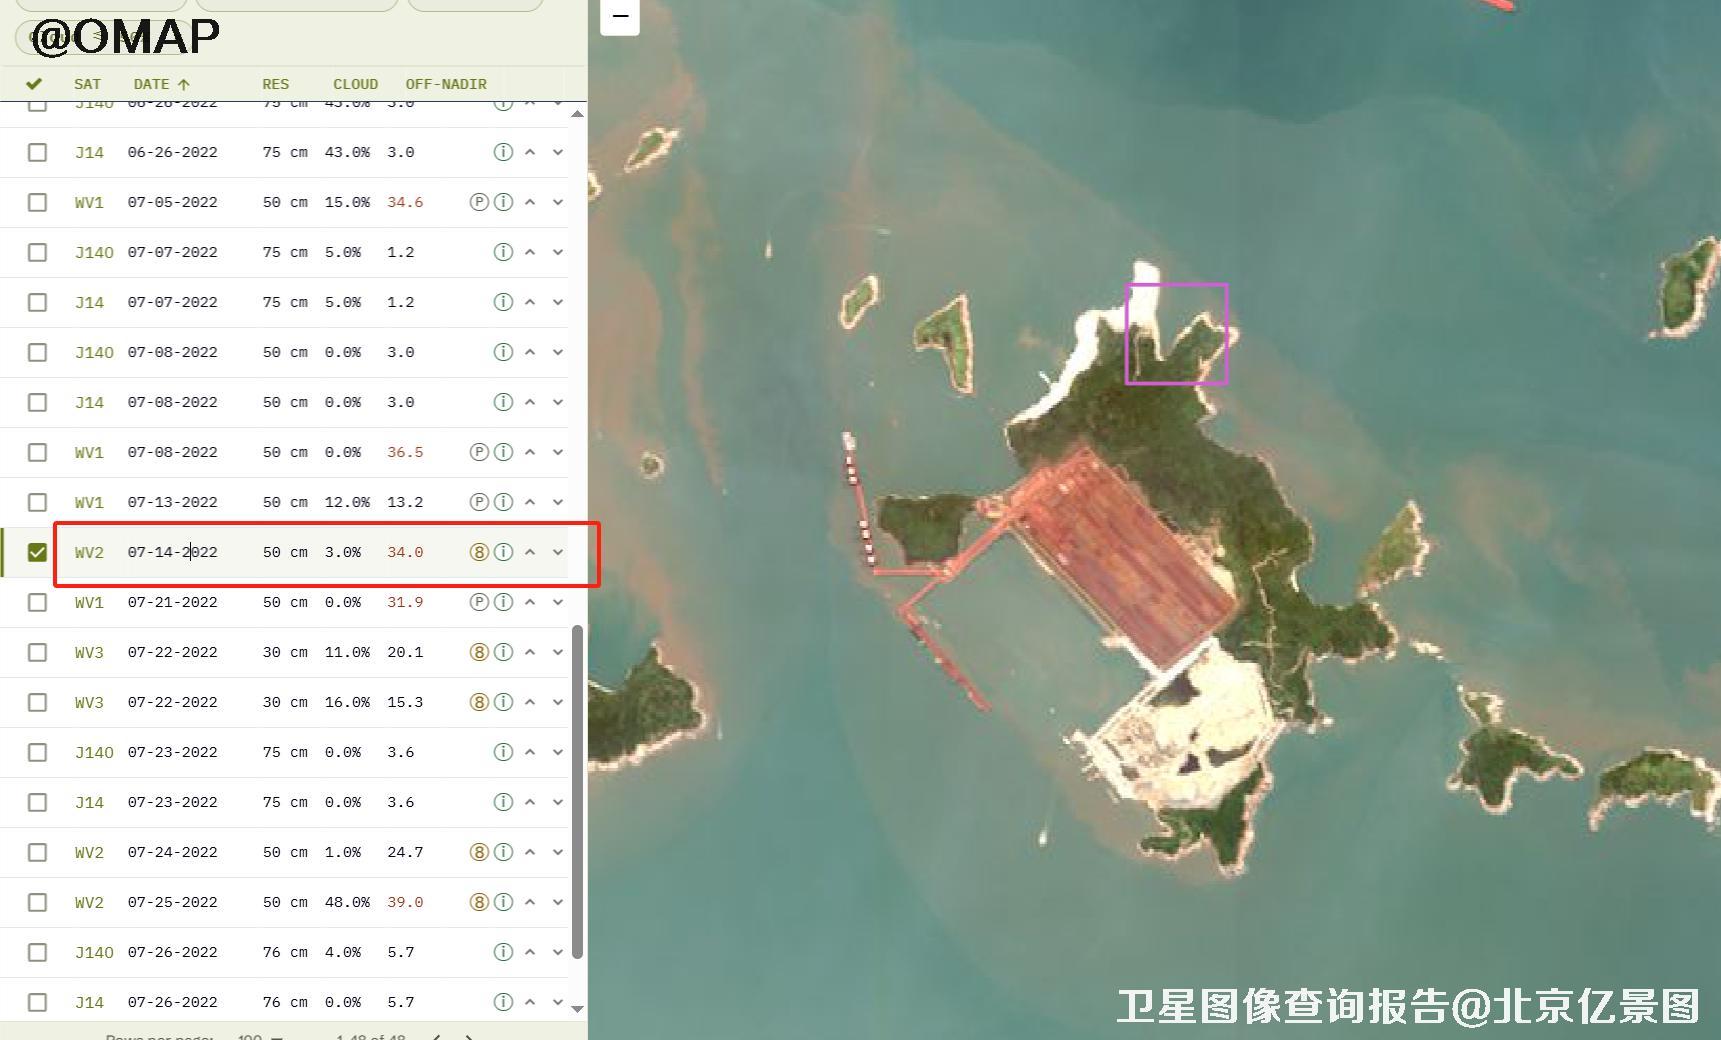This screenshot has width=1721, height=1040.
Task: Expand the J14 07-07-2022 row details
Action: pyautogui.click(x=558, y=302)
